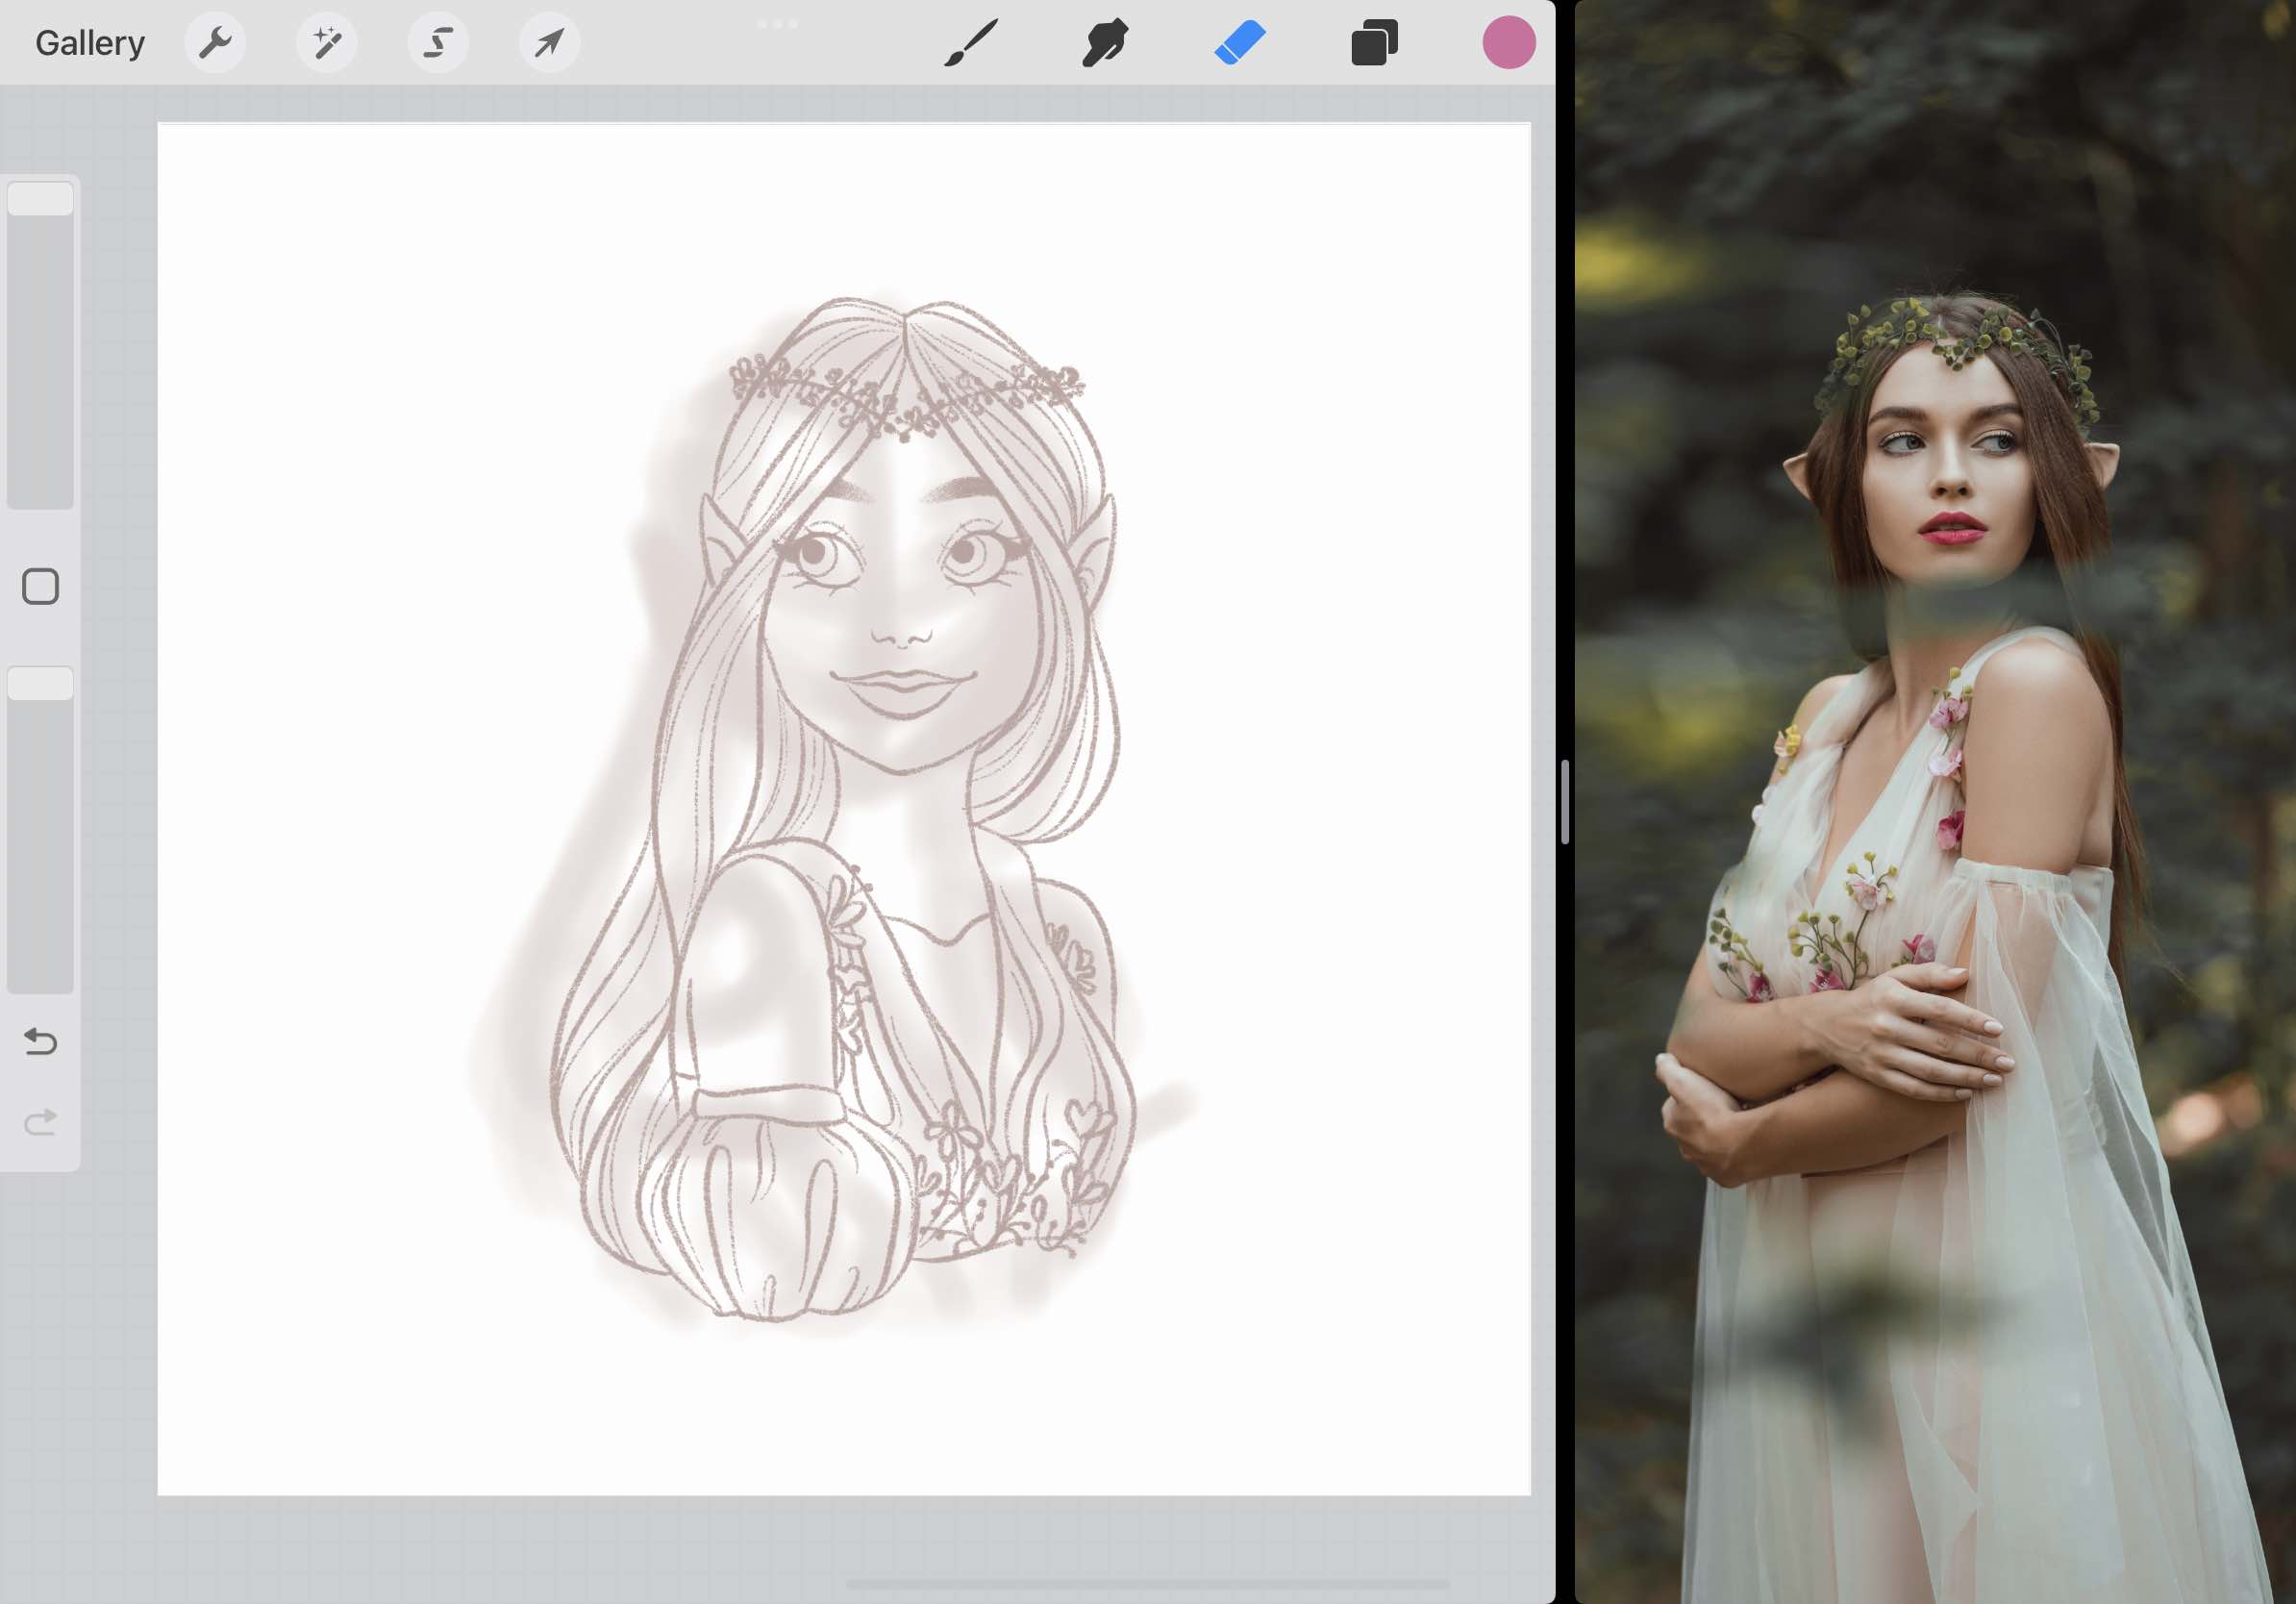This screenshot has width=2296, height=1604.
Task: Select the Paint brush tool
Action: 971,43
